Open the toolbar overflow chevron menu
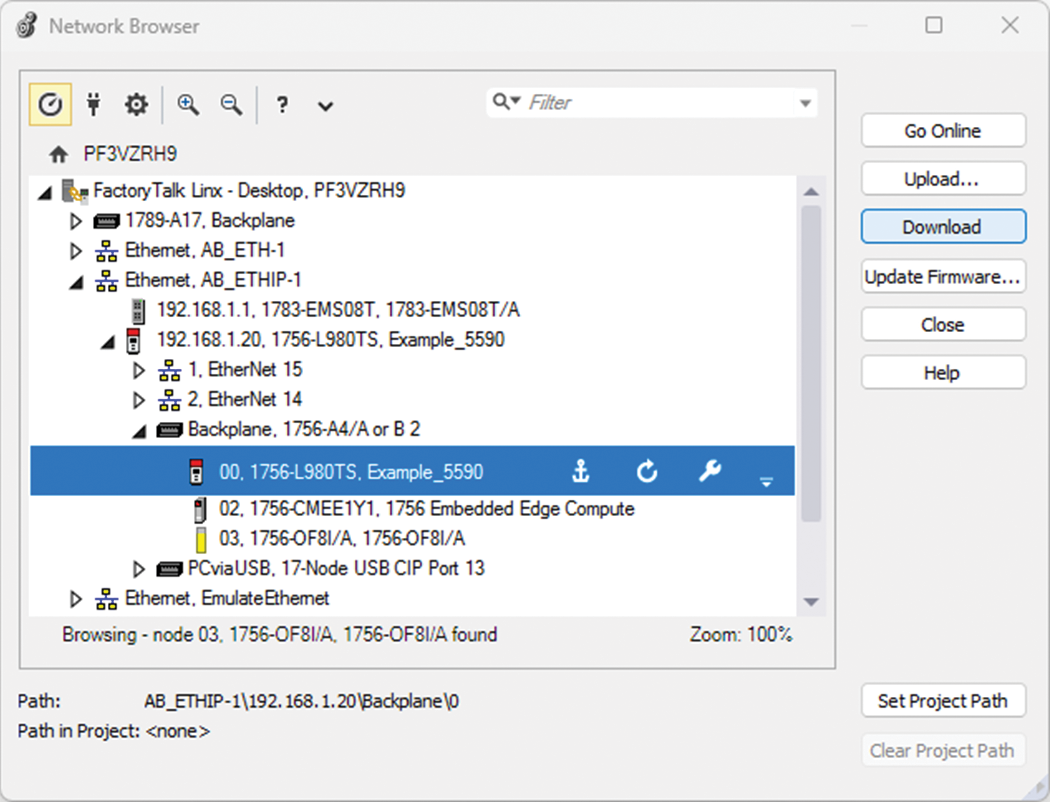This screenshot has width=1050, height=802. 325,104
